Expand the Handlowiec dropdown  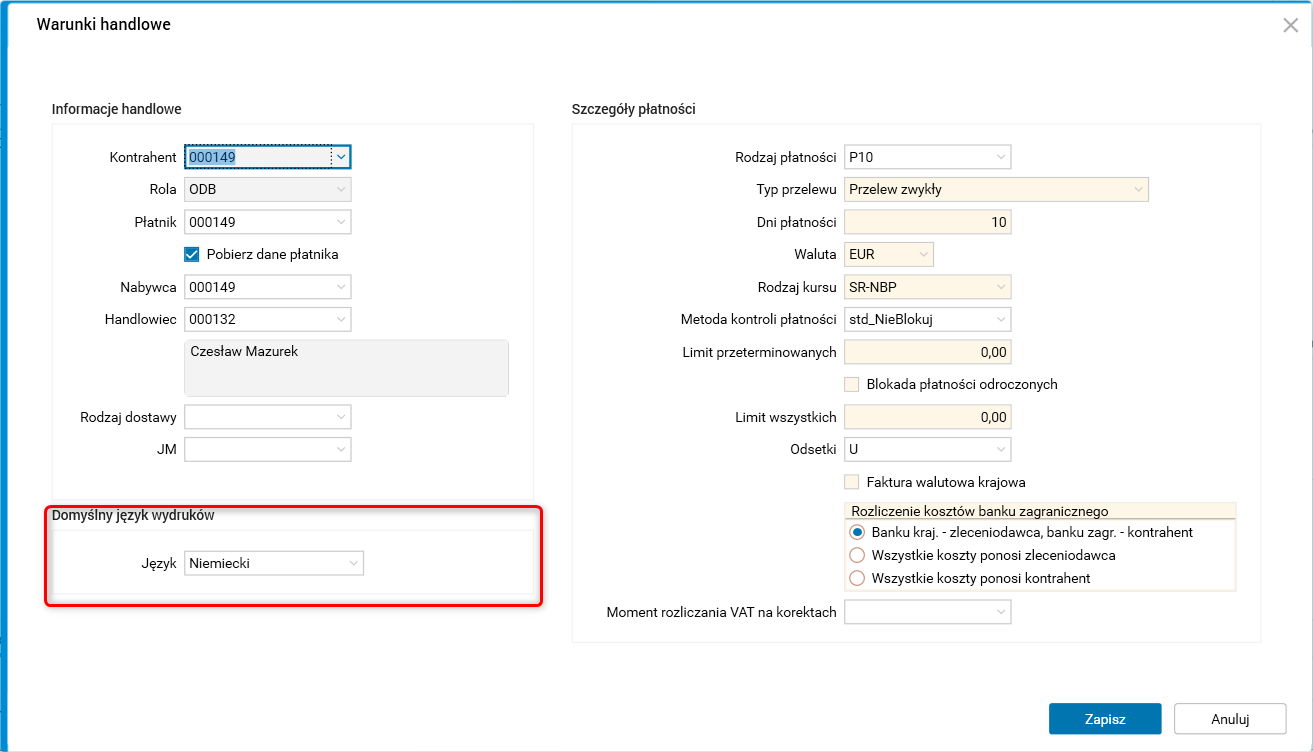point(340,319)
